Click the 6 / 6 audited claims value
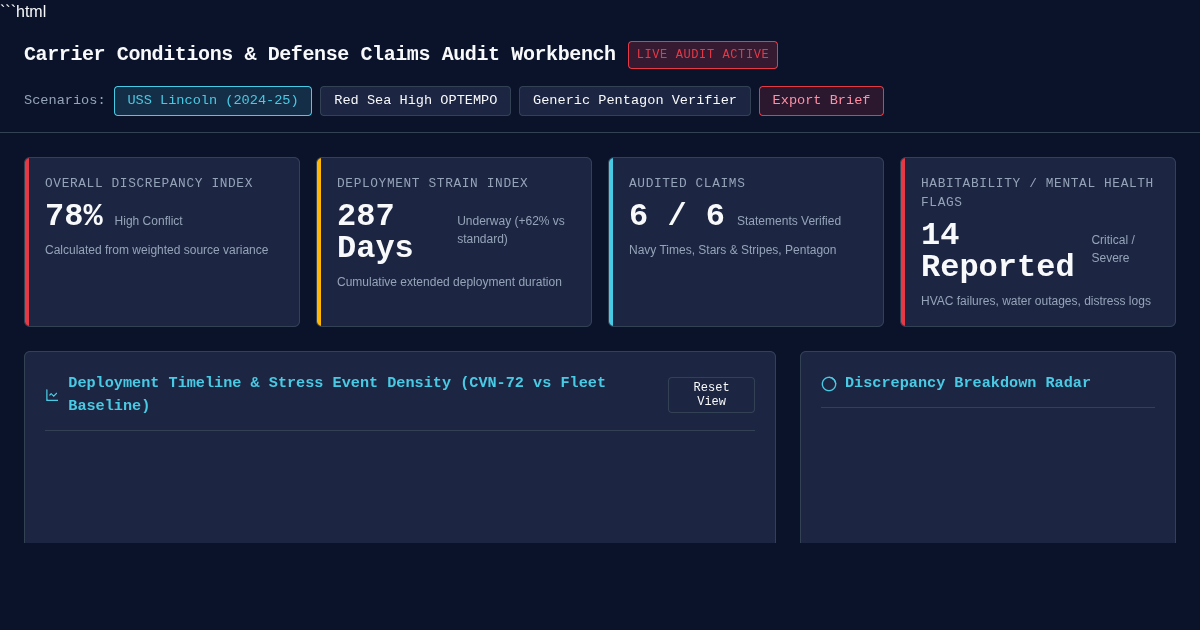 tap(677, 216)
